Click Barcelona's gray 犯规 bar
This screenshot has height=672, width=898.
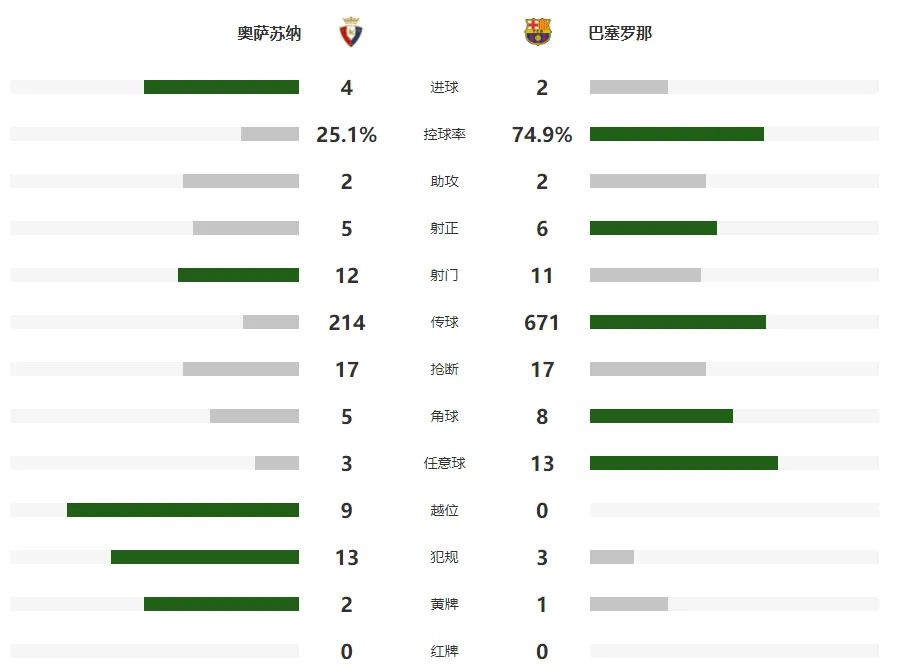(x=612, y=557)
